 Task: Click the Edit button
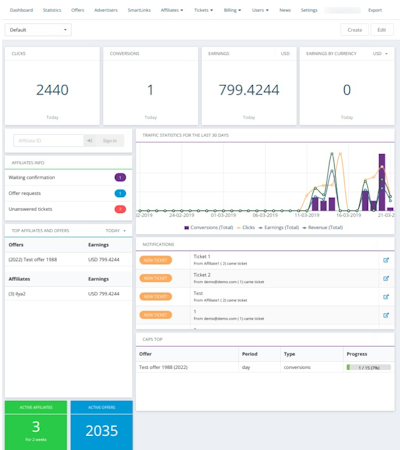click(382, 30)
